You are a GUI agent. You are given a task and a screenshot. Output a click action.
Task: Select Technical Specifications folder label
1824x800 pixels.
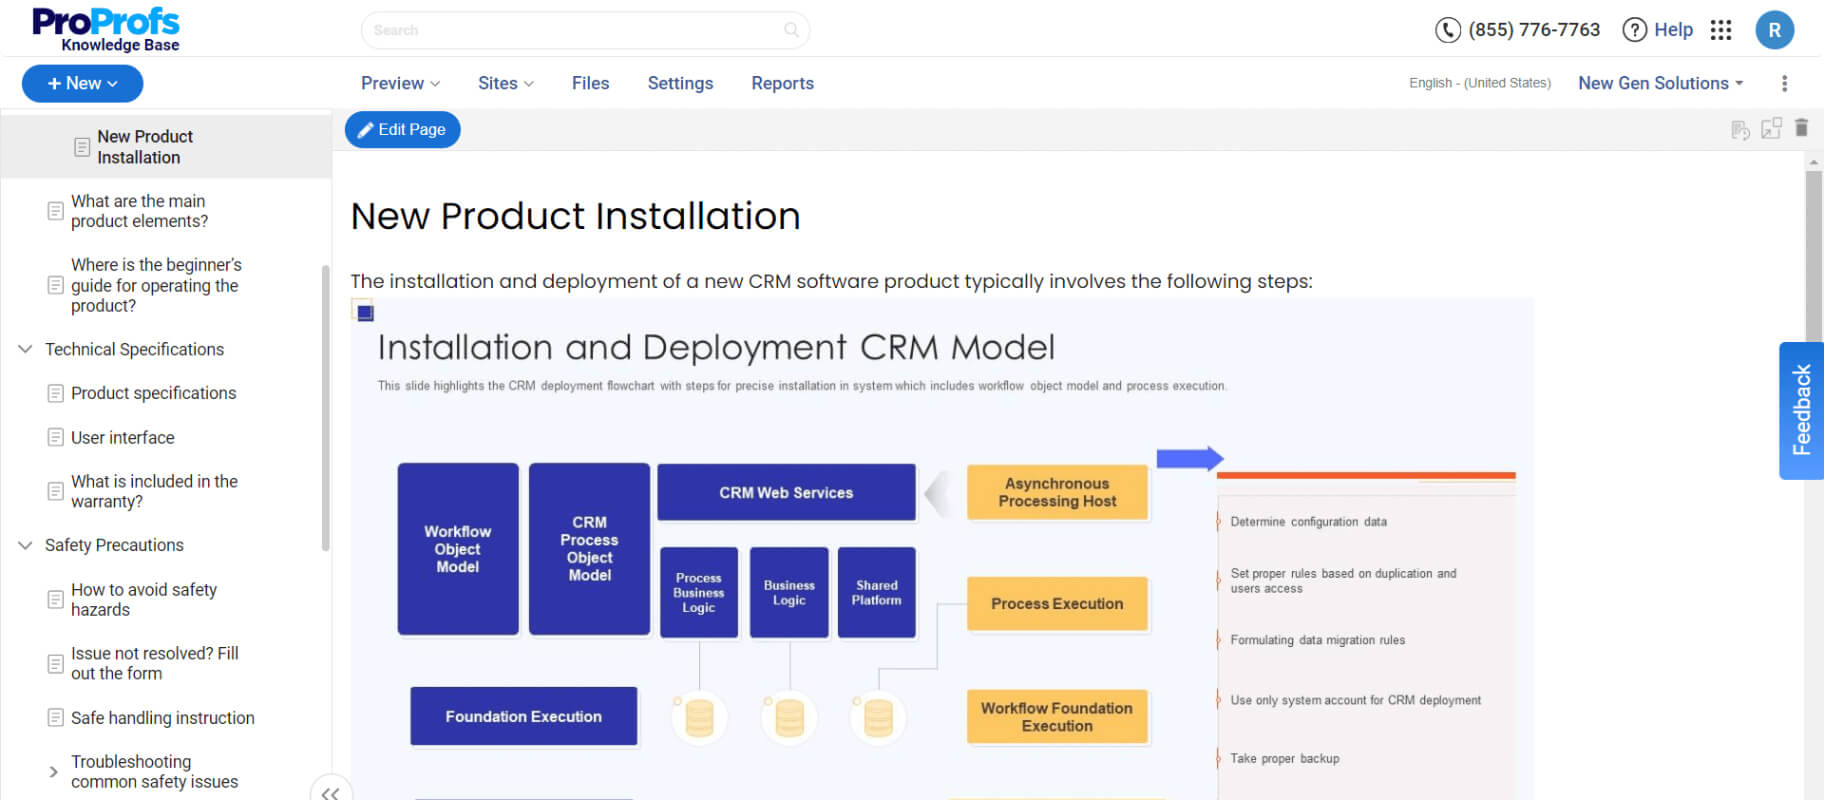click(134, 349)
